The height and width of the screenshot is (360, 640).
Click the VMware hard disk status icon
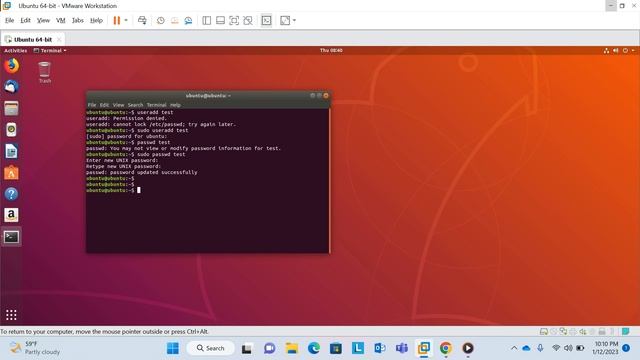tap(544, 331)
